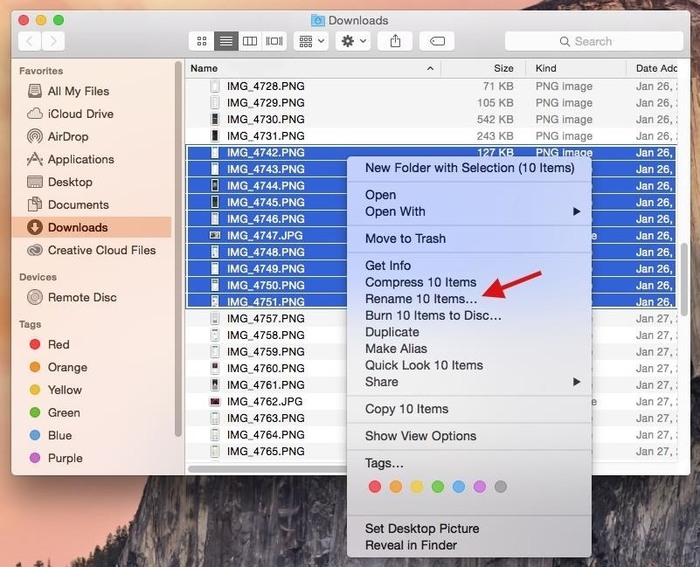Choose Move to Trash menu entry
Viewport: 700px width, 567px height.
coord(405,238)
